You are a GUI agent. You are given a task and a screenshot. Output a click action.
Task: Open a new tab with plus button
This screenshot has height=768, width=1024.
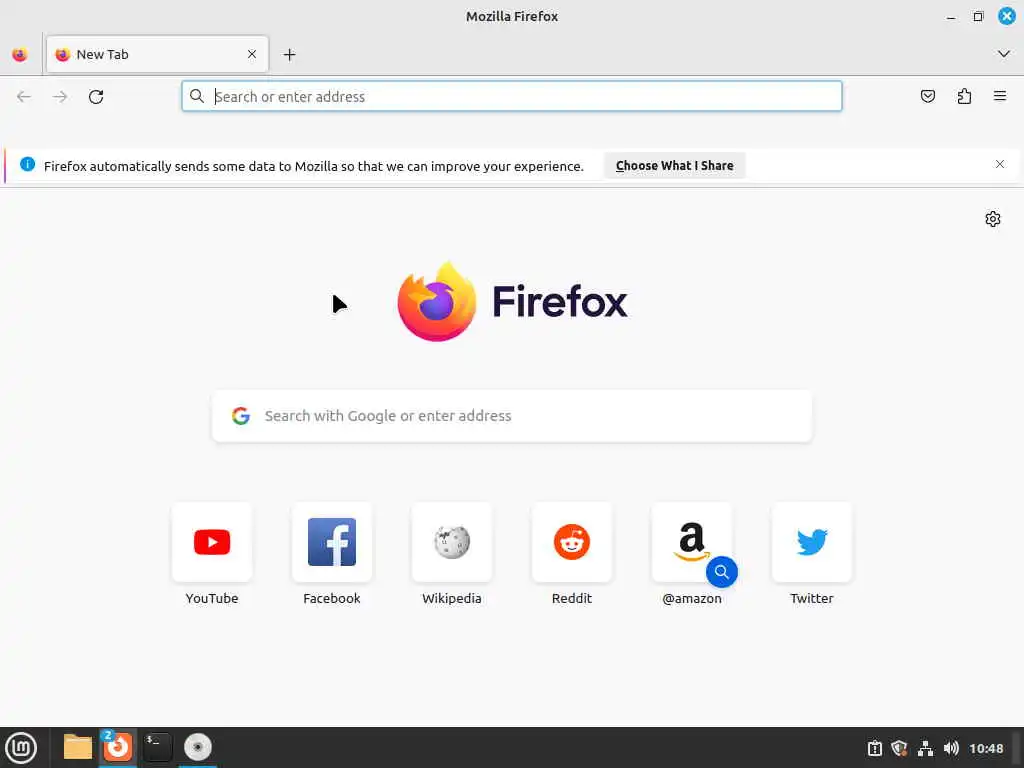pyautogui.click(x=289, y=55)
